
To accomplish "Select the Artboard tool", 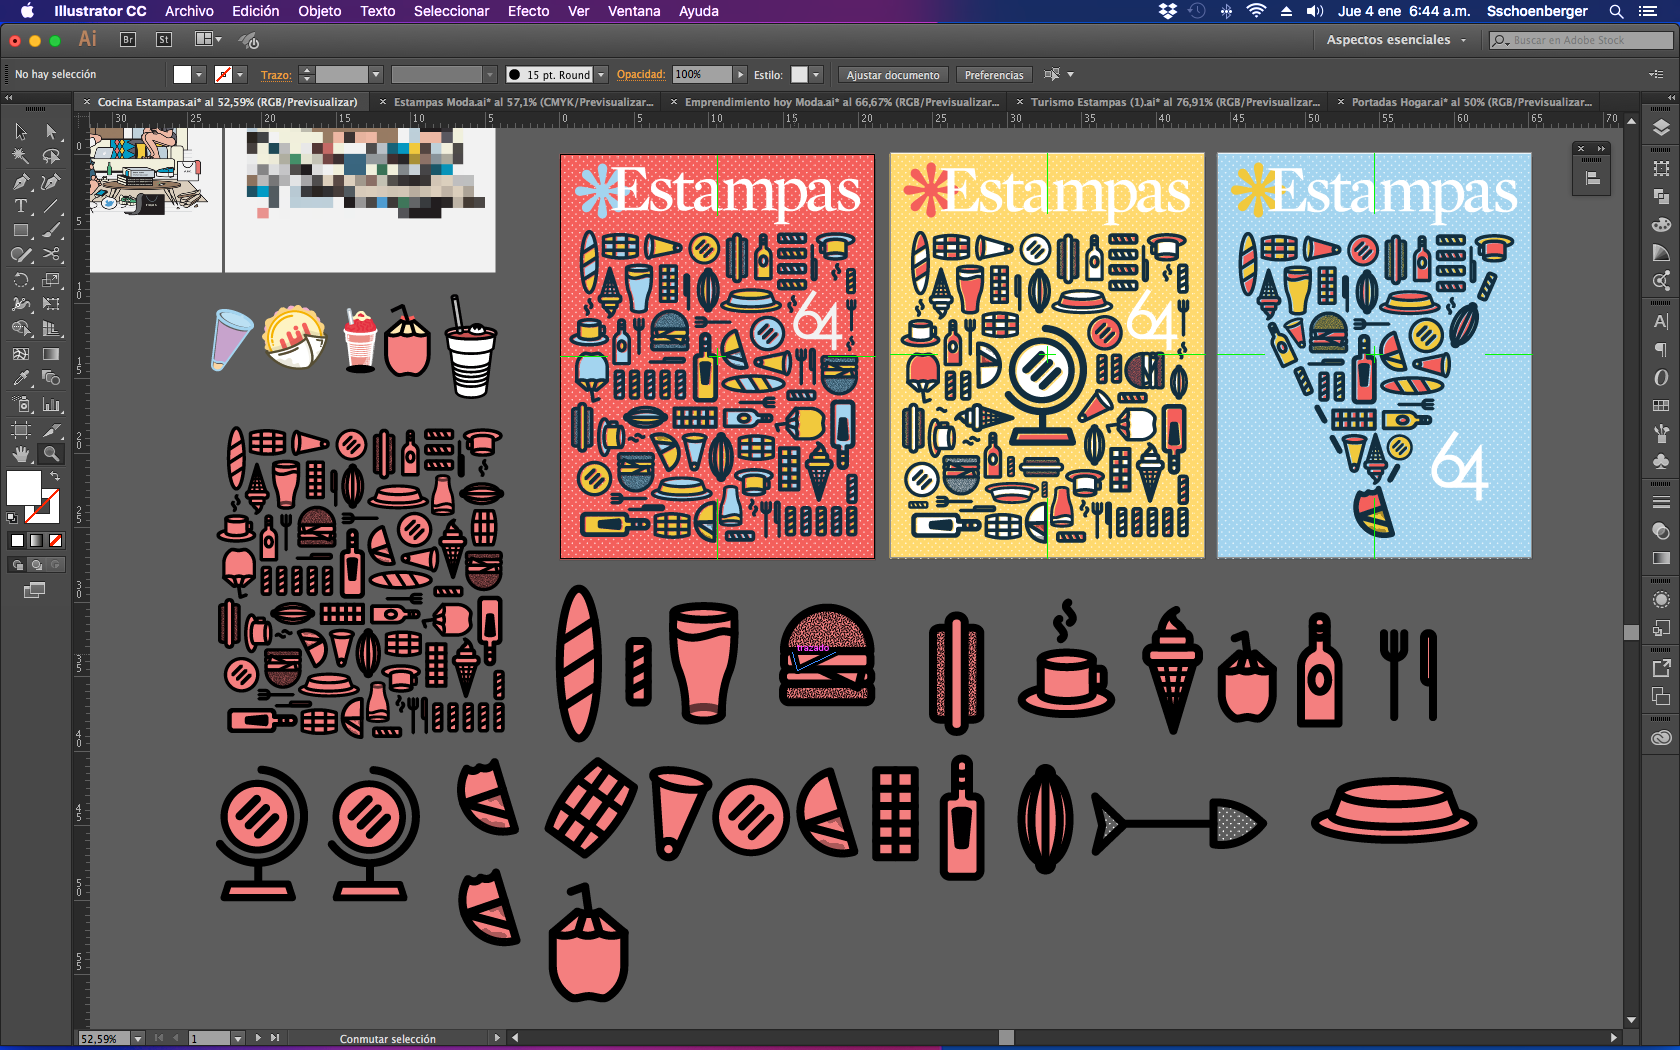I will [21, 430].
